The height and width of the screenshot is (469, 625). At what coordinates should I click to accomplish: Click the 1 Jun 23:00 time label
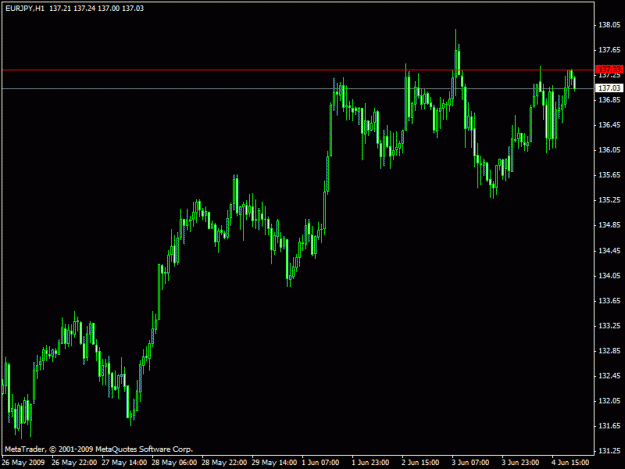click(x=370, y=463)
